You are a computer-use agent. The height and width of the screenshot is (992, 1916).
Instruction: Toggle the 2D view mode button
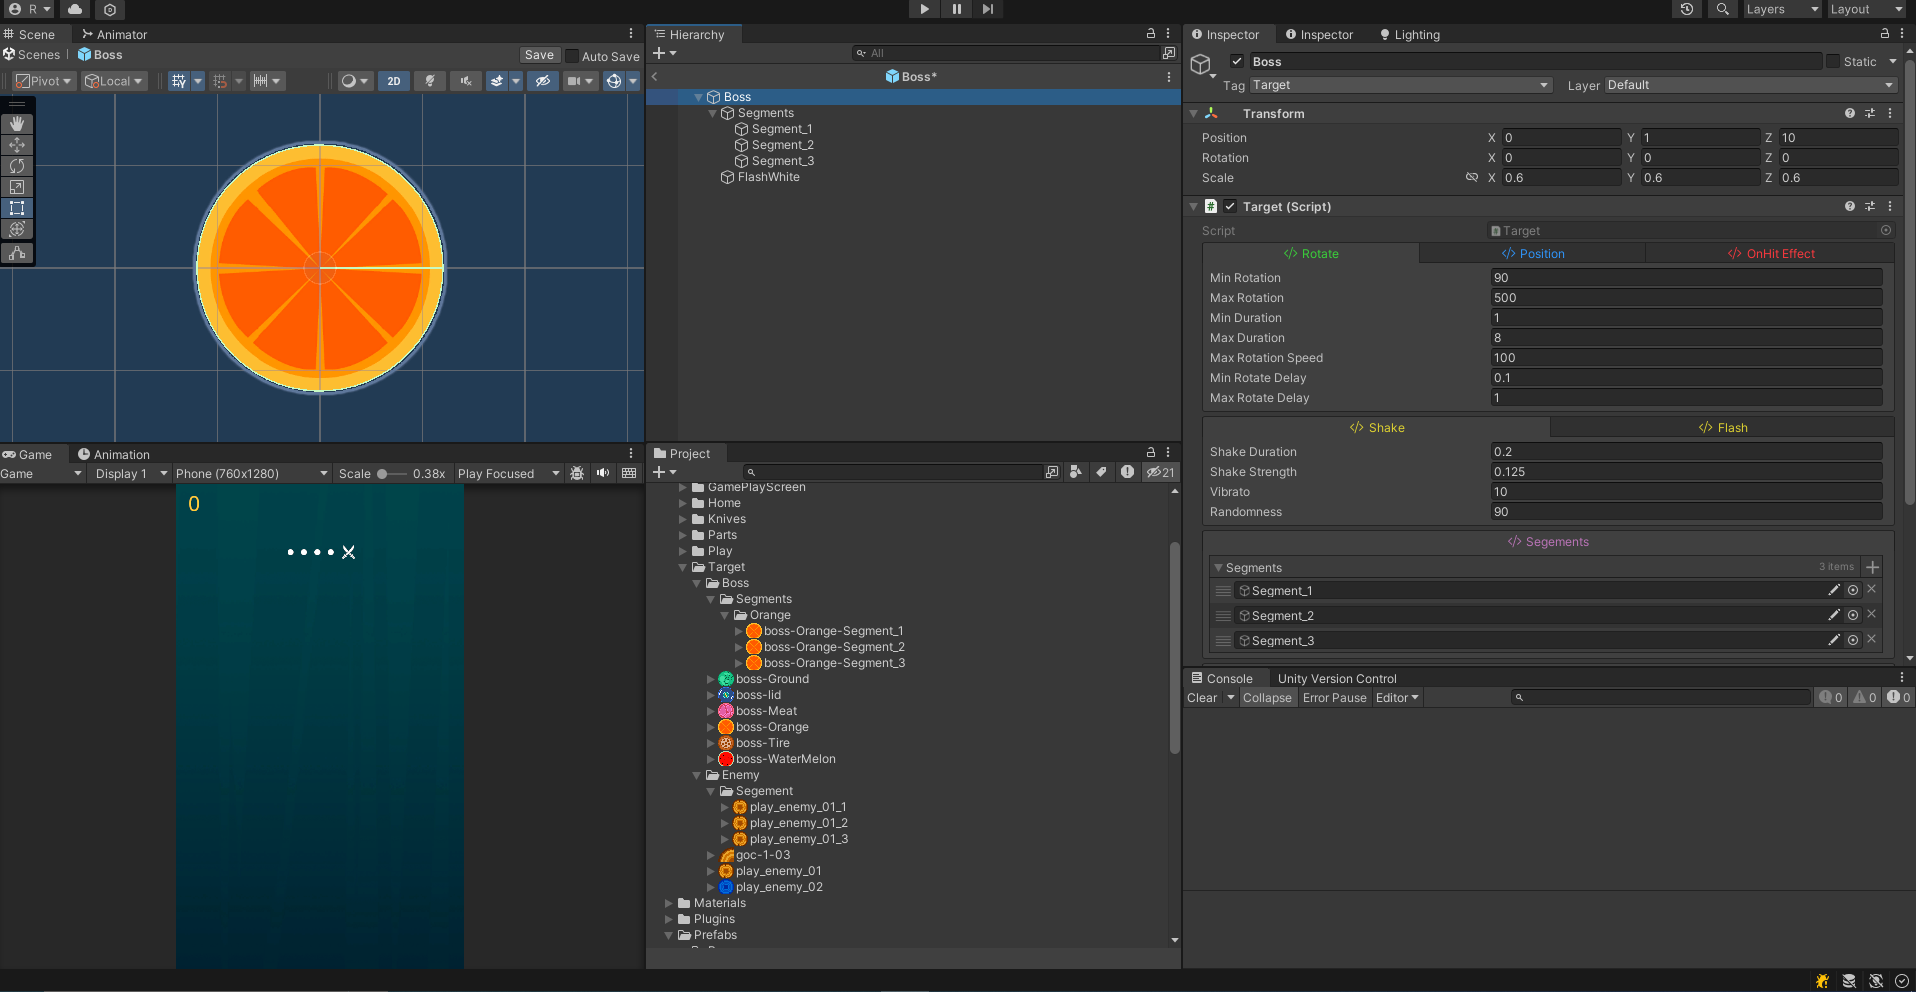click(x=394, y=81)
